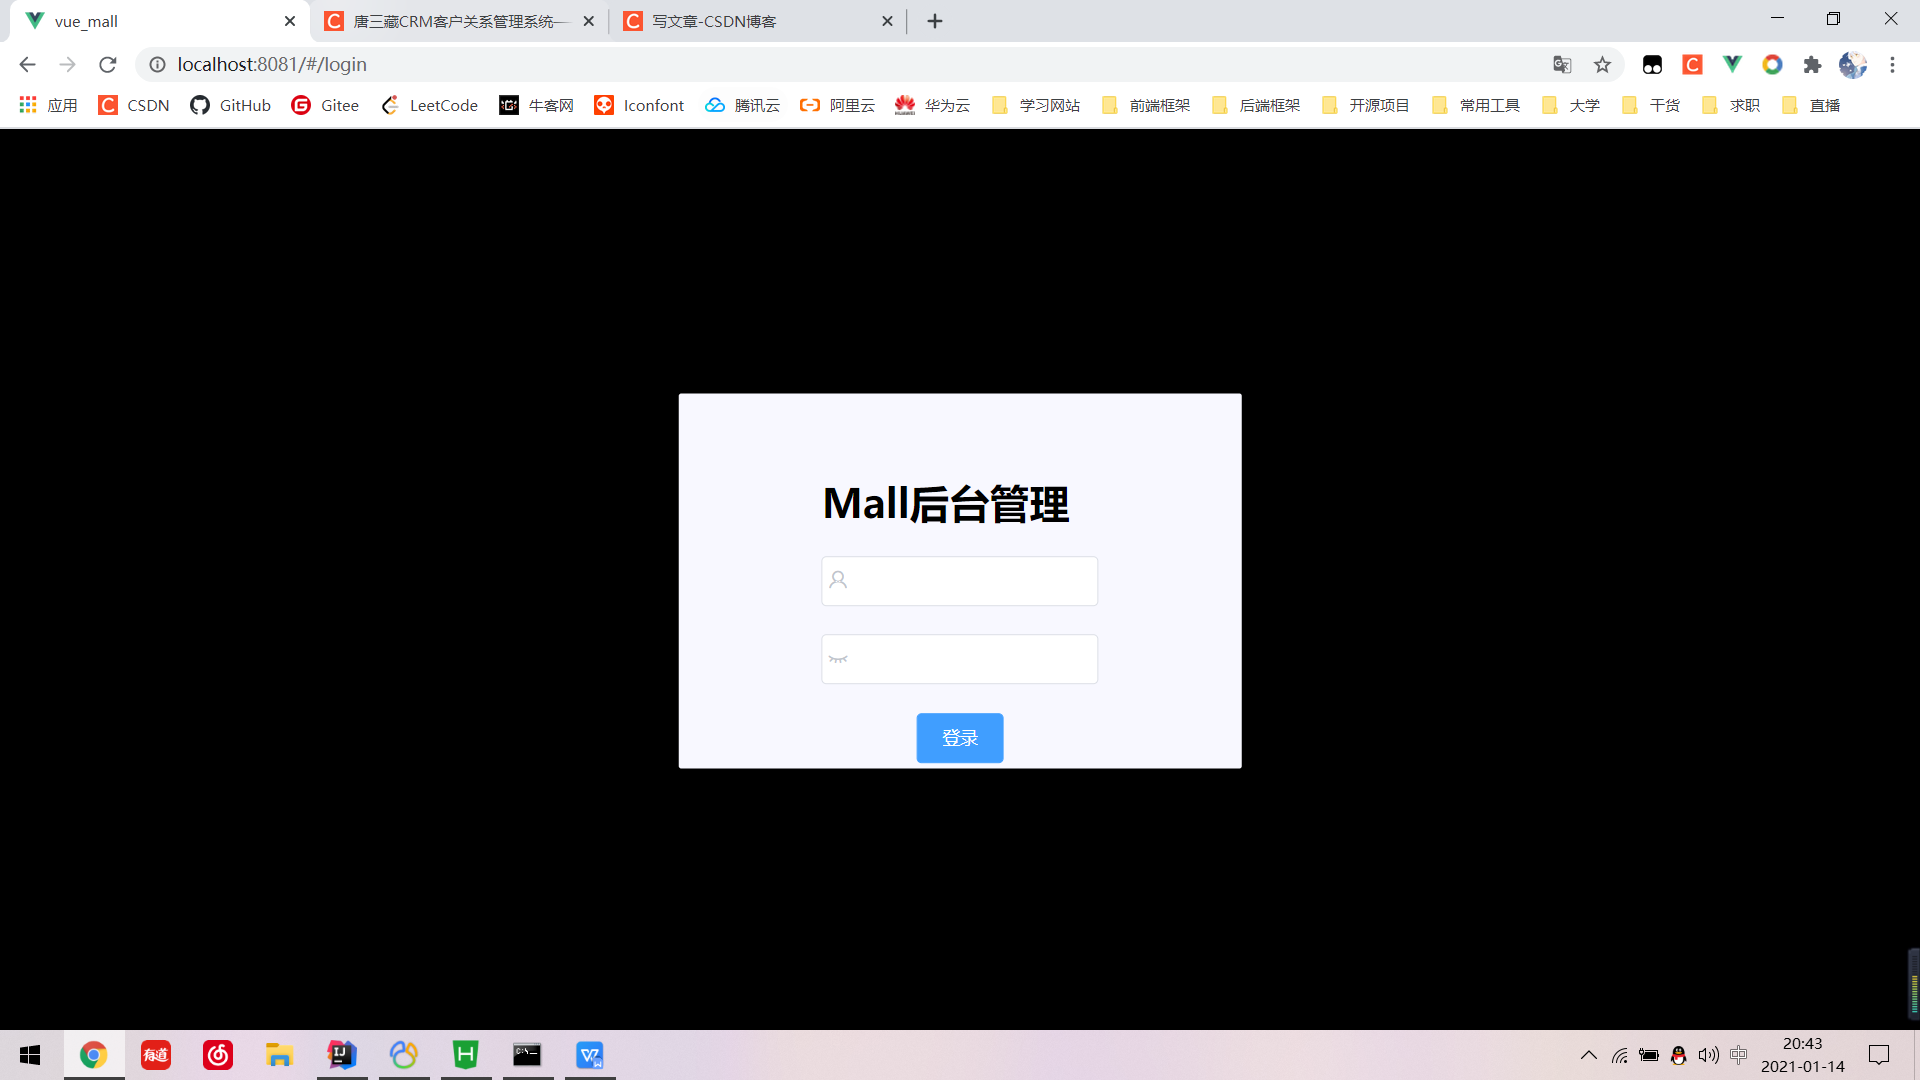
Task: Open the CSDN bookmark
Action: tap(134, 105)
